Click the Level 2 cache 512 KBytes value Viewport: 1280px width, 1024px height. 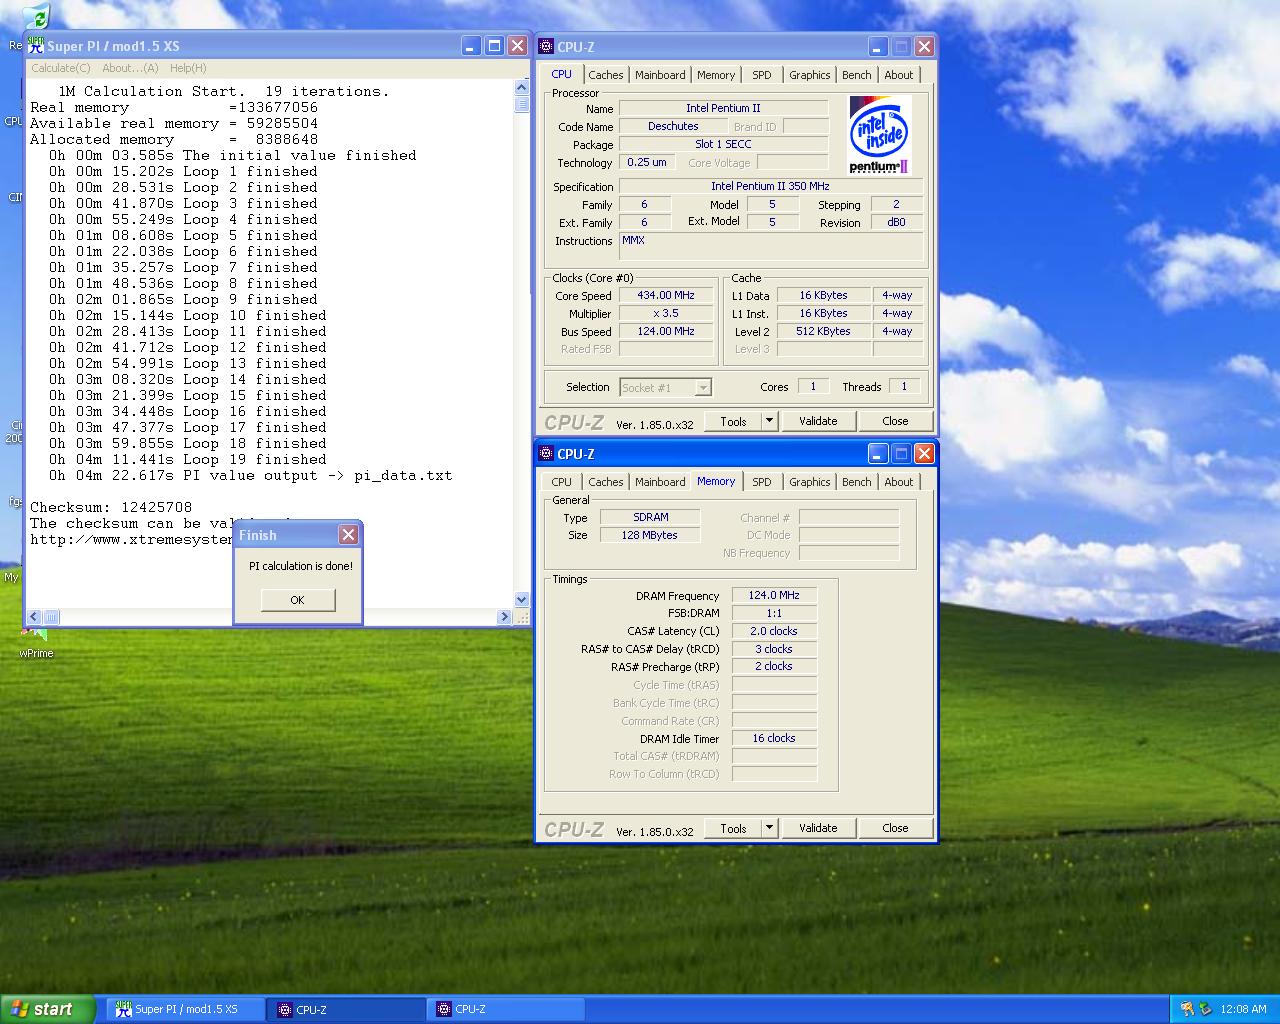[x=824, y=332]
